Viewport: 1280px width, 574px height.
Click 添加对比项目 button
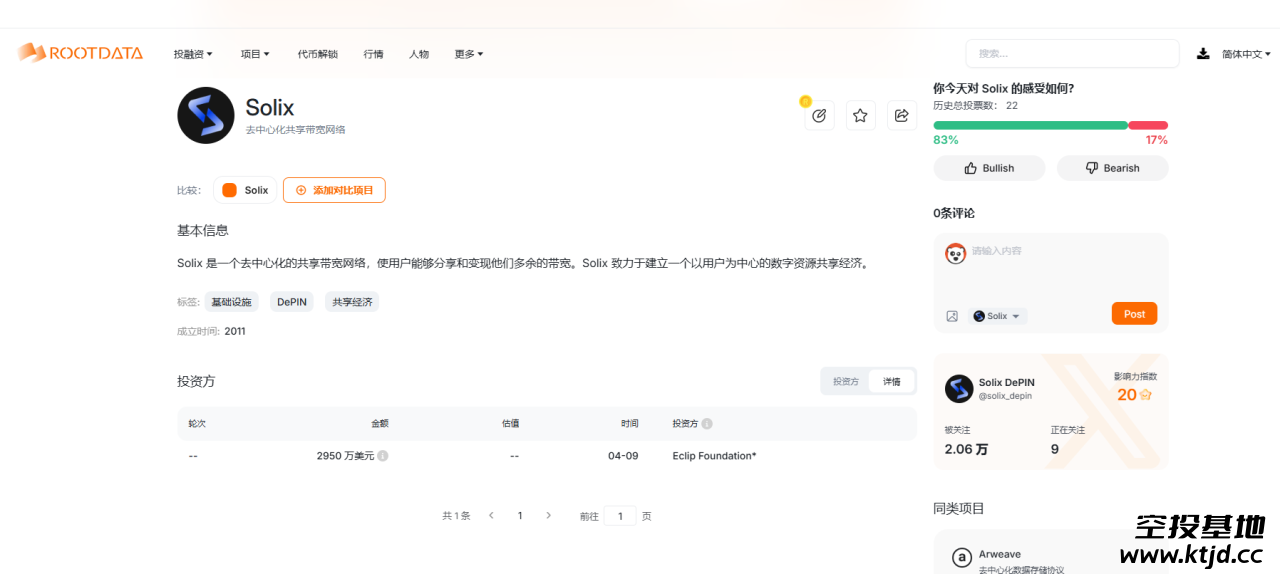334,190
